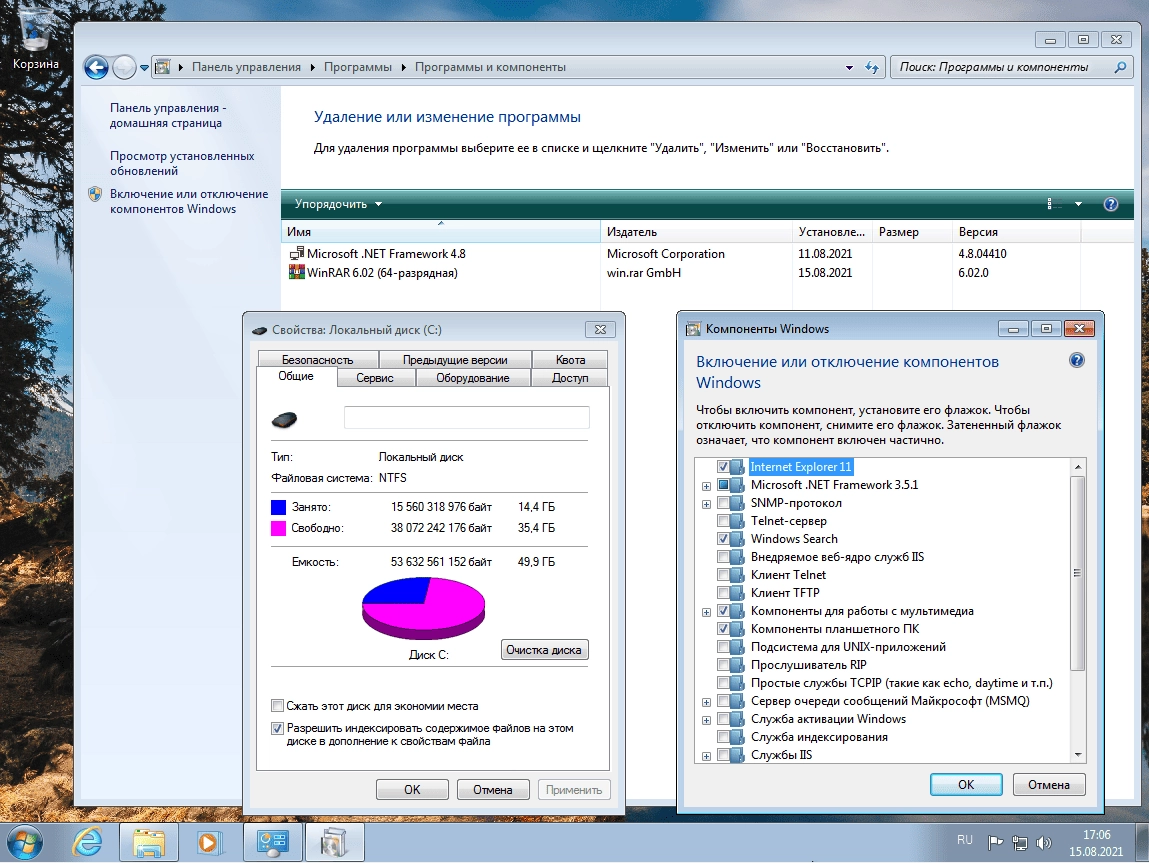Check 'Сжать этот диск для экономии места'
Viewport: 1149px width, 863px height.
(x=277, y=705)
